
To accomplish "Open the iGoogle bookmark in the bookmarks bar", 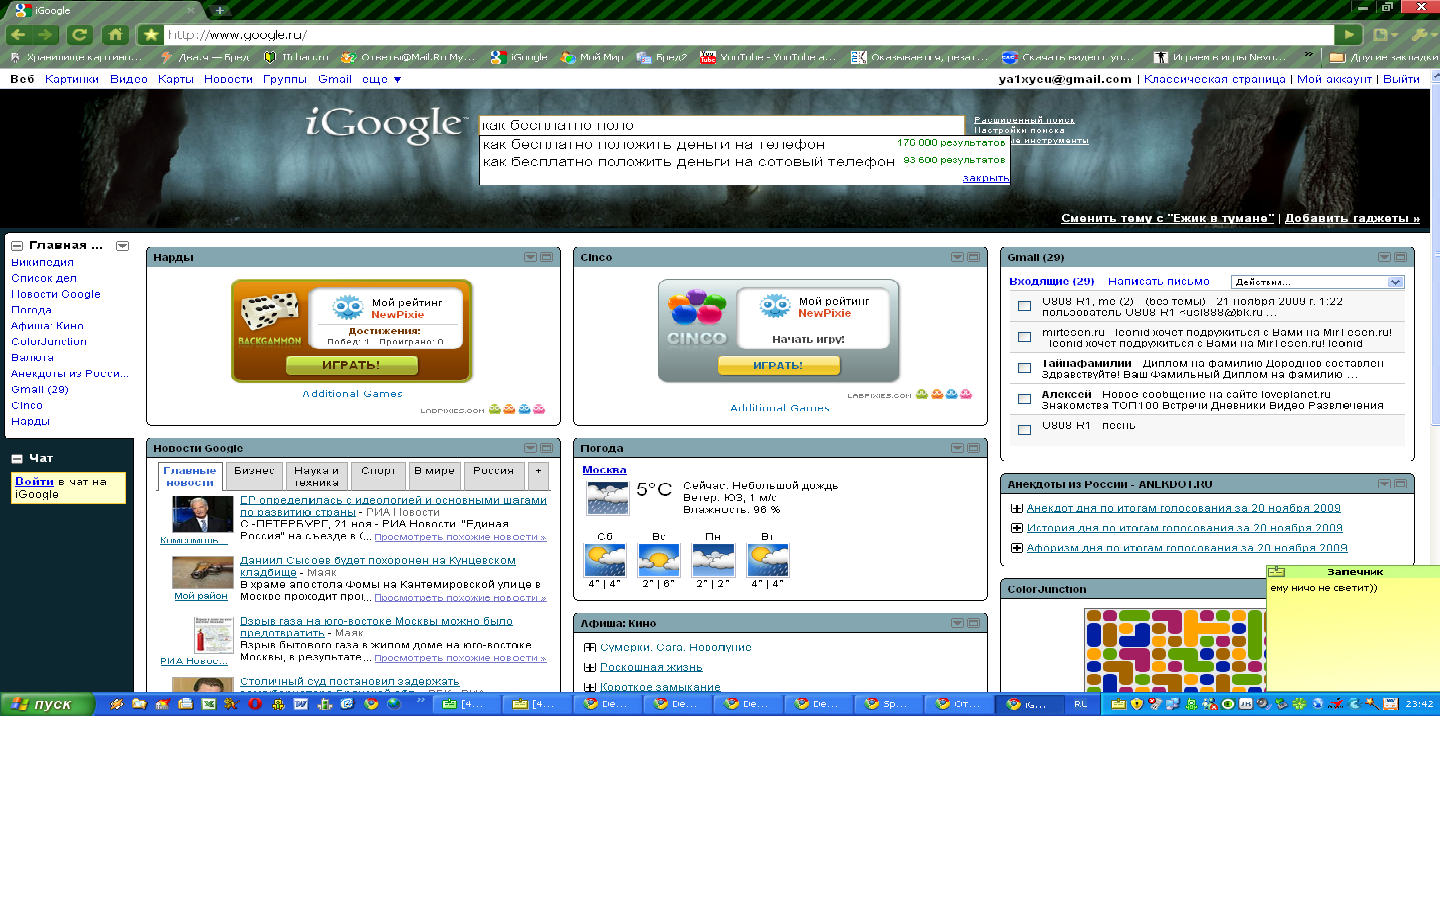I will pos(519,58).
